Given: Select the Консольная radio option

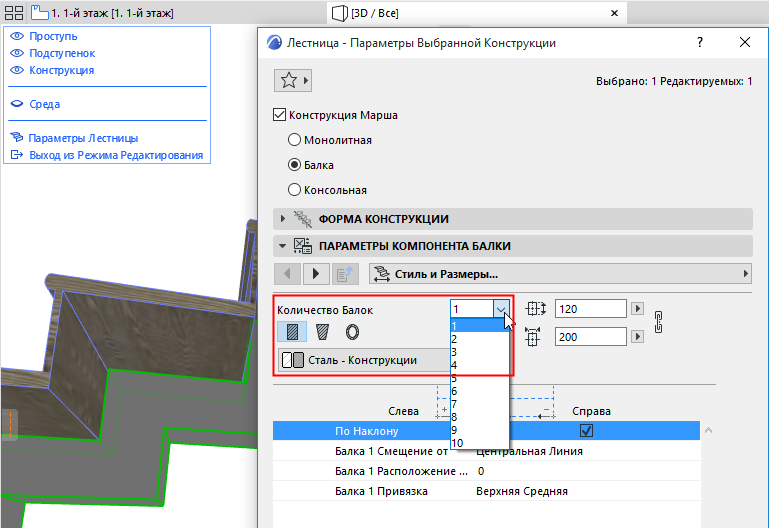Looking at the screenshot, I should click(x=294, y=190).
